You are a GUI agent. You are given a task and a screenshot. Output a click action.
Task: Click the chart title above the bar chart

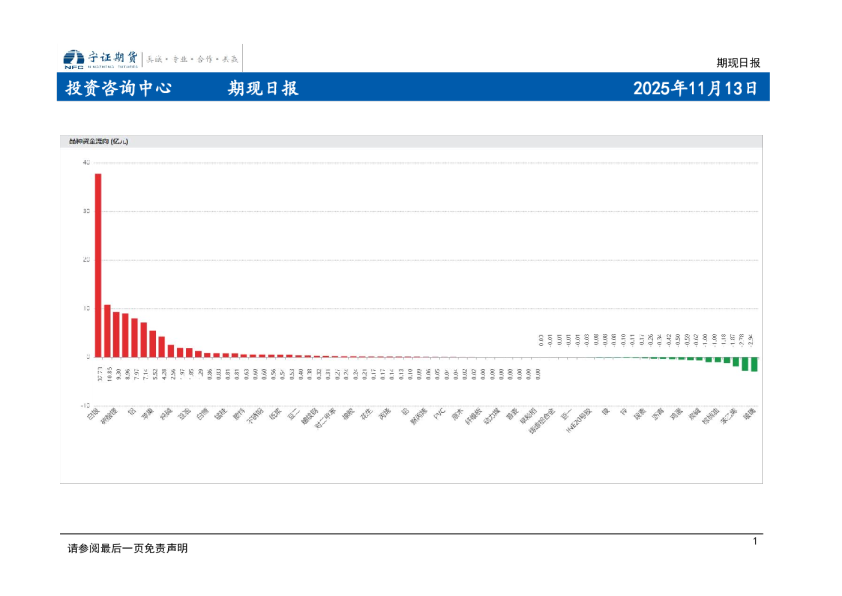[x=98, y=142]
